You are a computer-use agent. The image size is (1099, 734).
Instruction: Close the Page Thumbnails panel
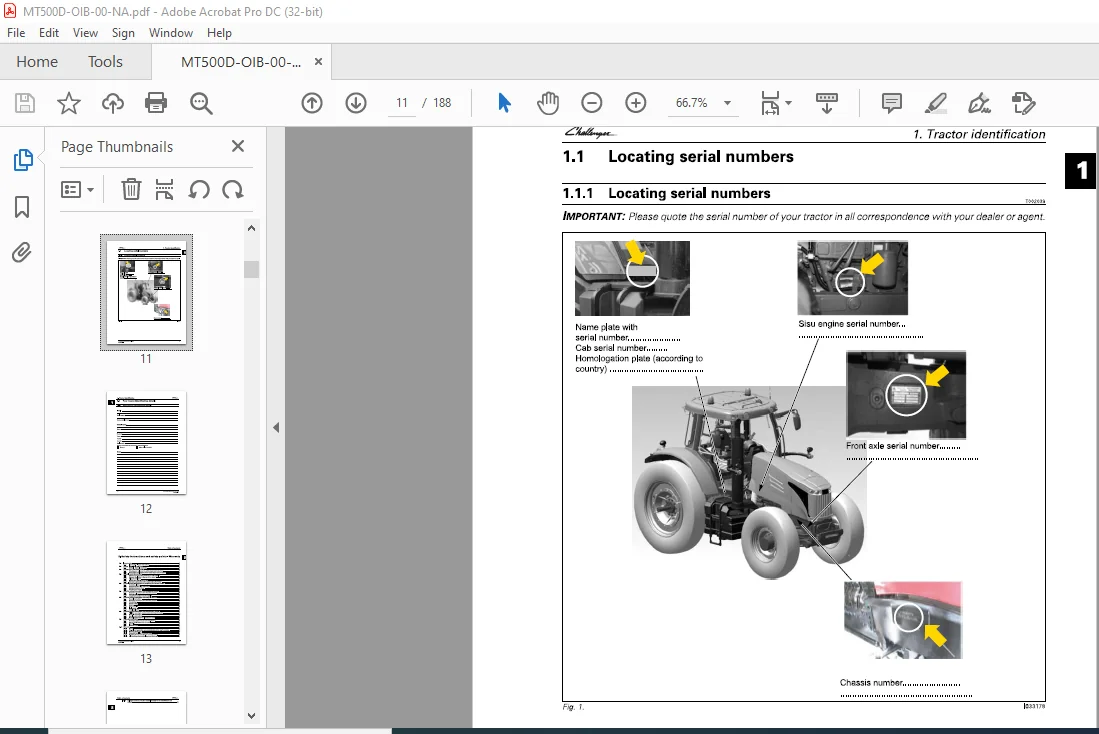(x=238, y=146)
